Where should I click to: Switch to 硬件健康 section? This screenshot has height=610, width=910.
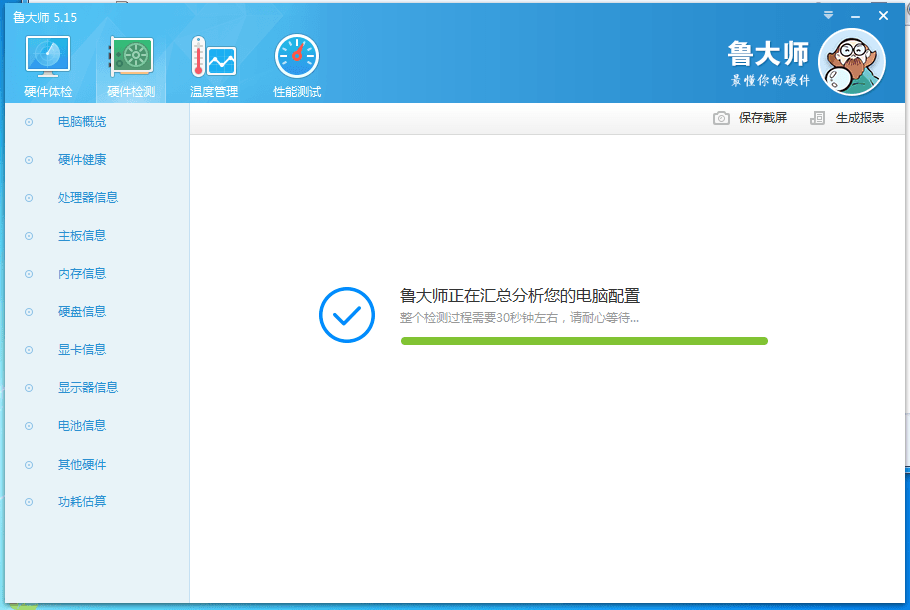coord(82,160)
